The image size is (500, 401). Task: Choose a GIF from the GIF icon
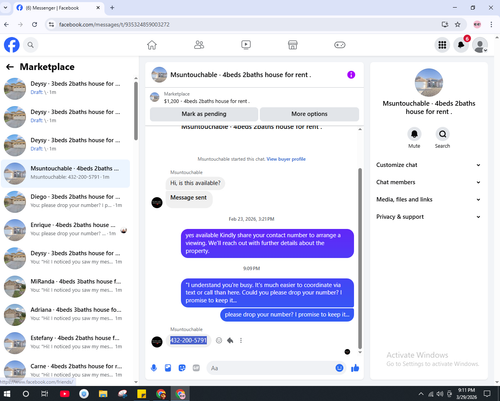point(196,368)
